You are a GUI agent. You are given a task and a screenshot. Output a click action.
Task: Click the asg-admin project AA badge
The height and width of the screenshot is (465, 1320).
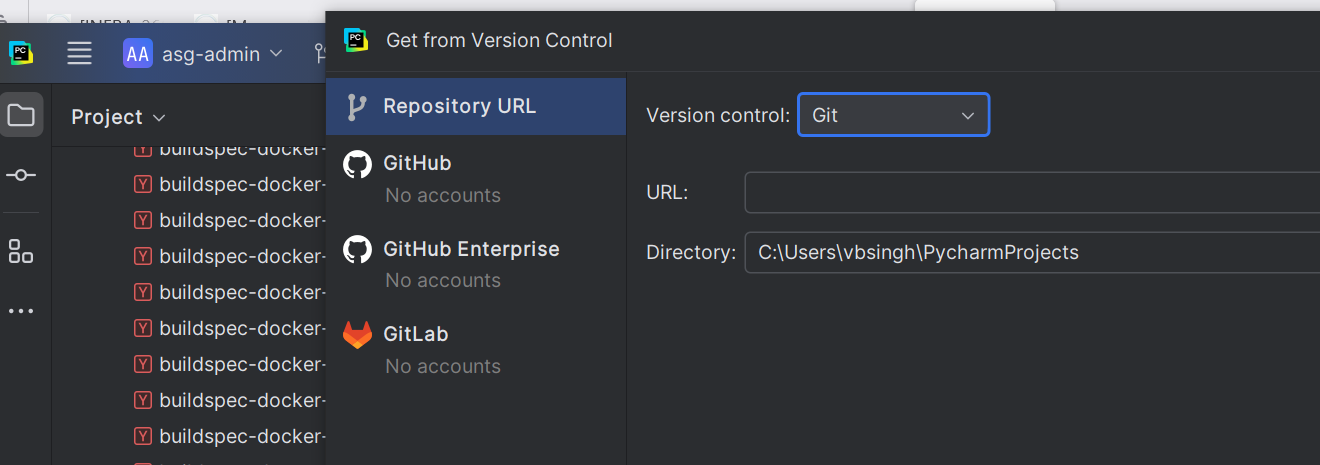pos(137,54)
